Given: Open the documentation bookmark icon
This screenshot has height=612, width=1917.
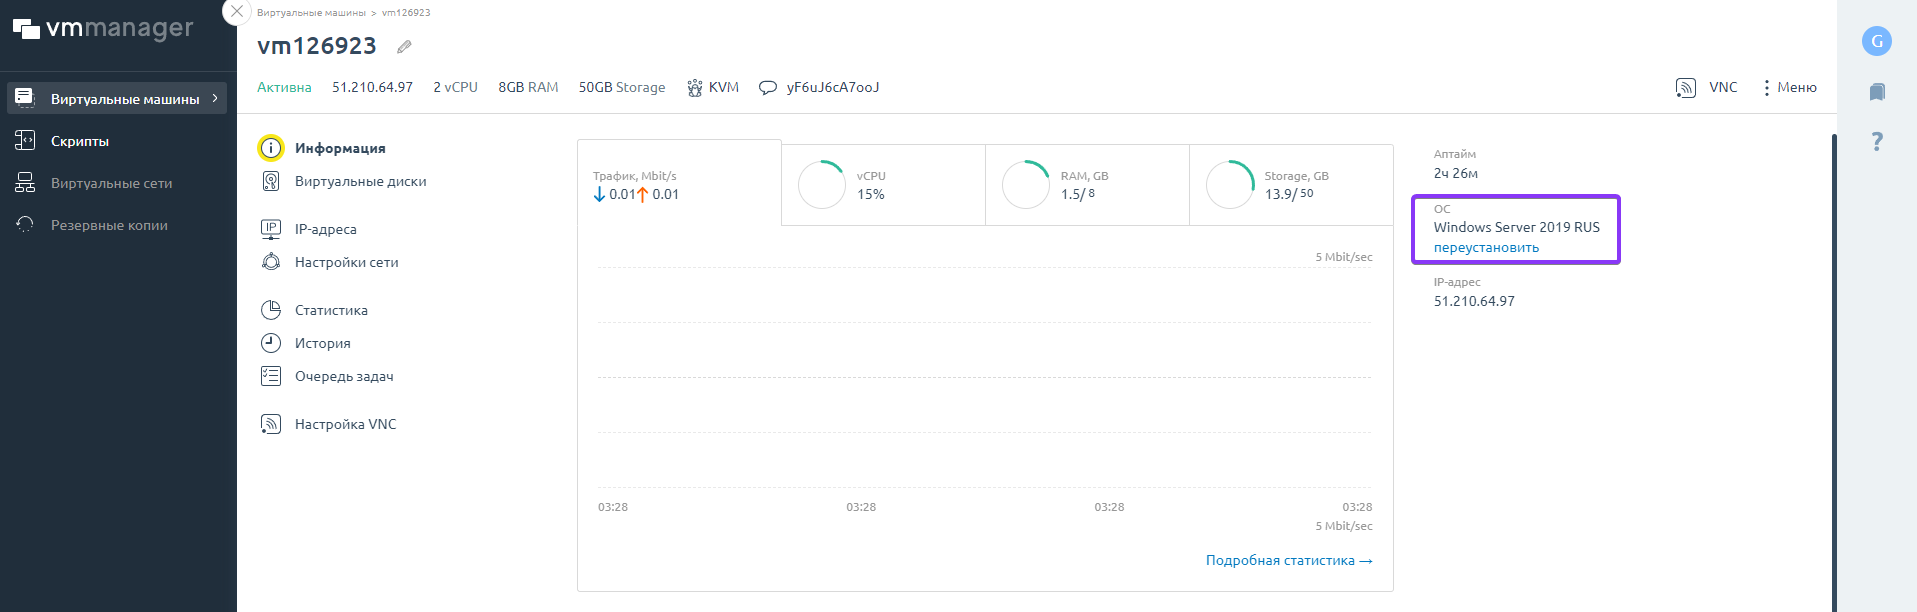Looking at the screenshot, I should pos(1877,92).
